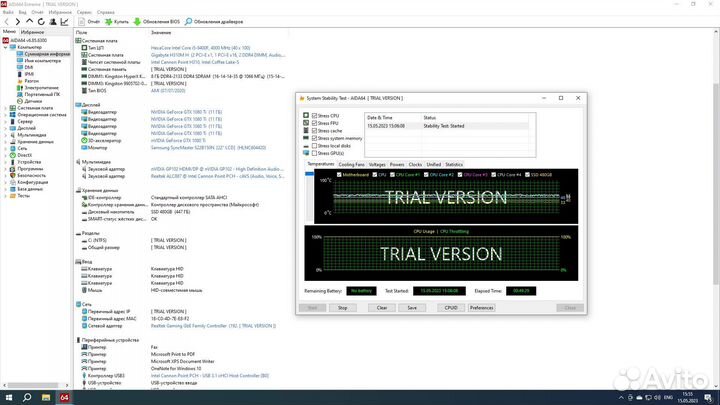Click Save button in Stability Test
This screenshot has height=405, width=720.
[x=412, y=308]
